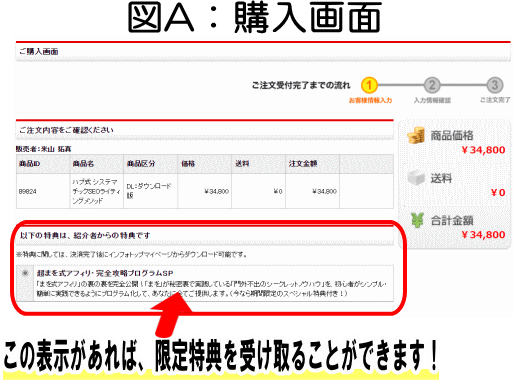The image size is (513, 380).
Task: Click the 商品価格 label in summary panel
Action: [452, 136]
